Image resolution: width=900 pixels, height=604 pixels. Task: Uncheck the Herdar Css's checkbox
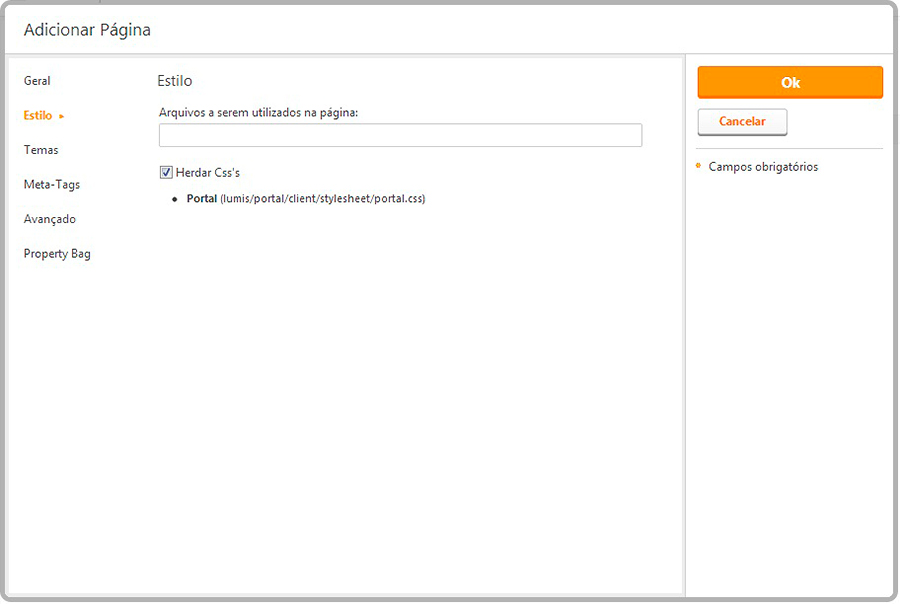click(166, 172)
